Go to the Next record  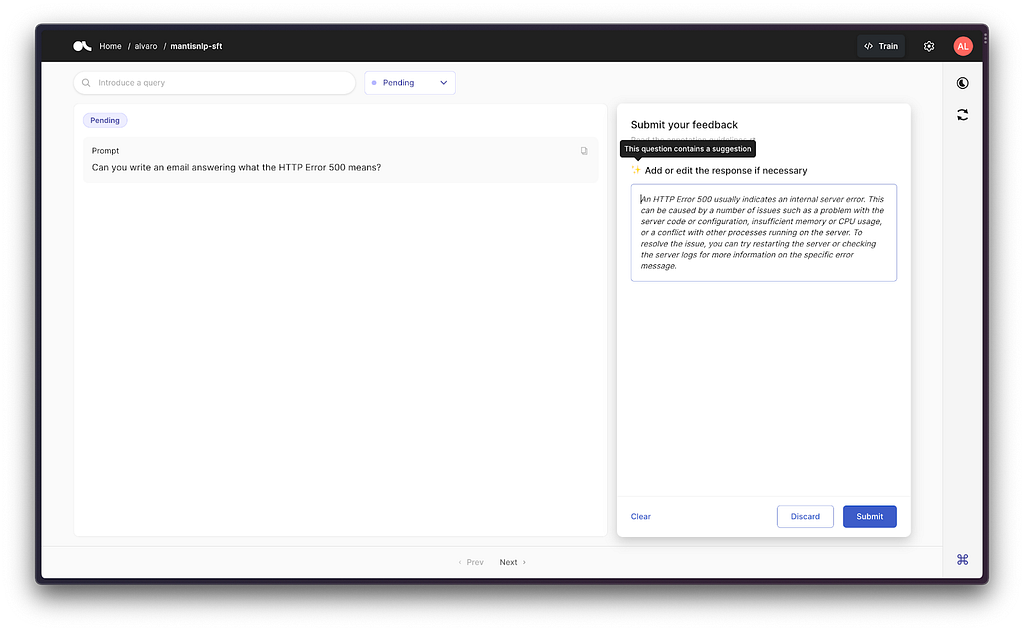(x=513, y=562)
